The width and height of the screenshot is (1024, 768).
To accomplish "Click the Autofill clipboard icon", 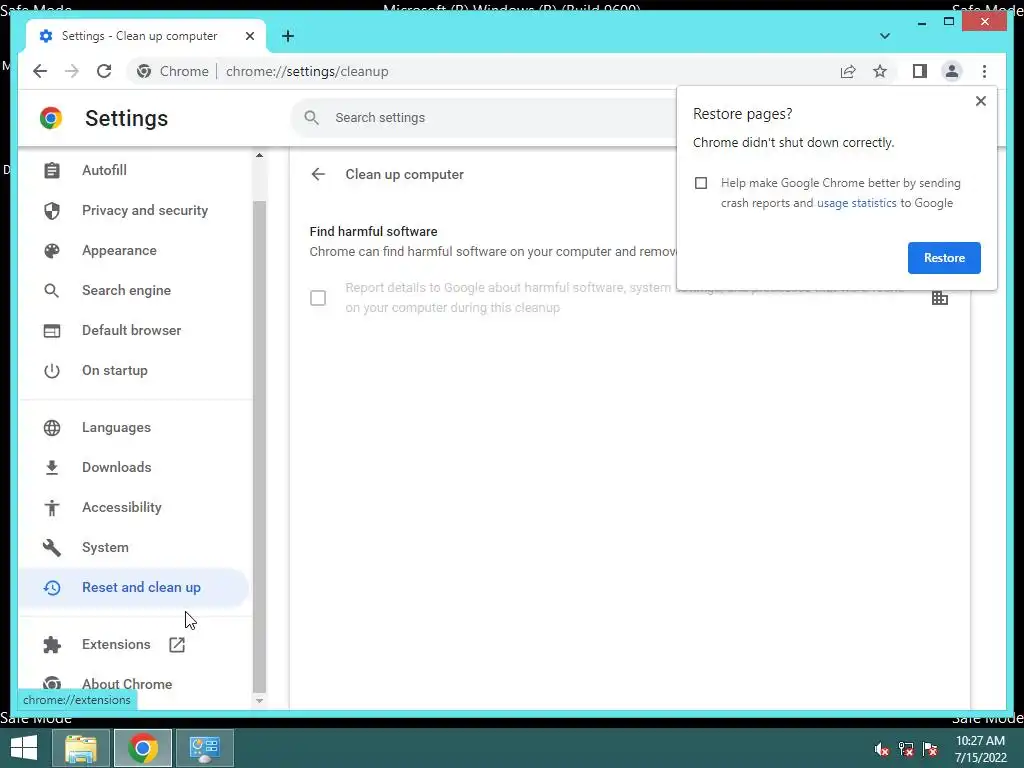I will pos(52,170).
